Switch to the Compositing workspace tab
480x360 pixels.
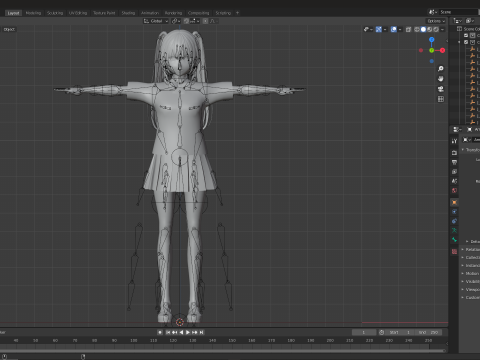point(198,13)
